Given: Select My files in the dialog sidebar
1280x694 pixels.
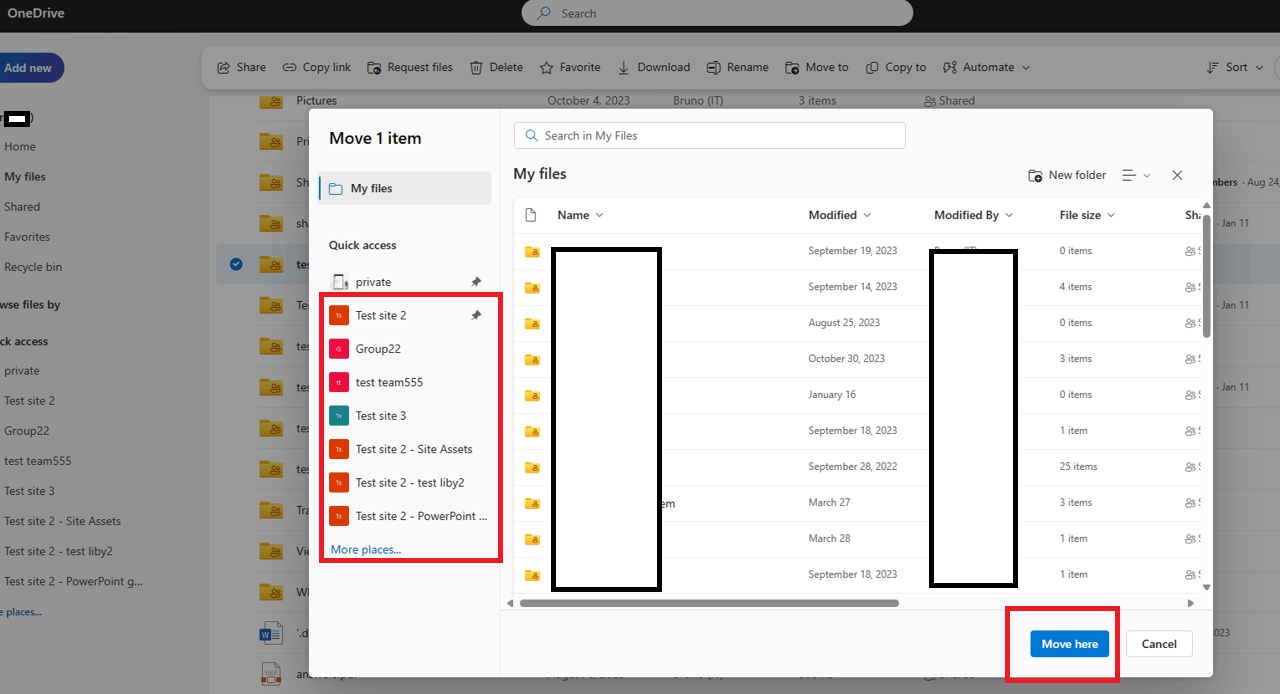Looking at the screenshot, I should tap(405, 188).
